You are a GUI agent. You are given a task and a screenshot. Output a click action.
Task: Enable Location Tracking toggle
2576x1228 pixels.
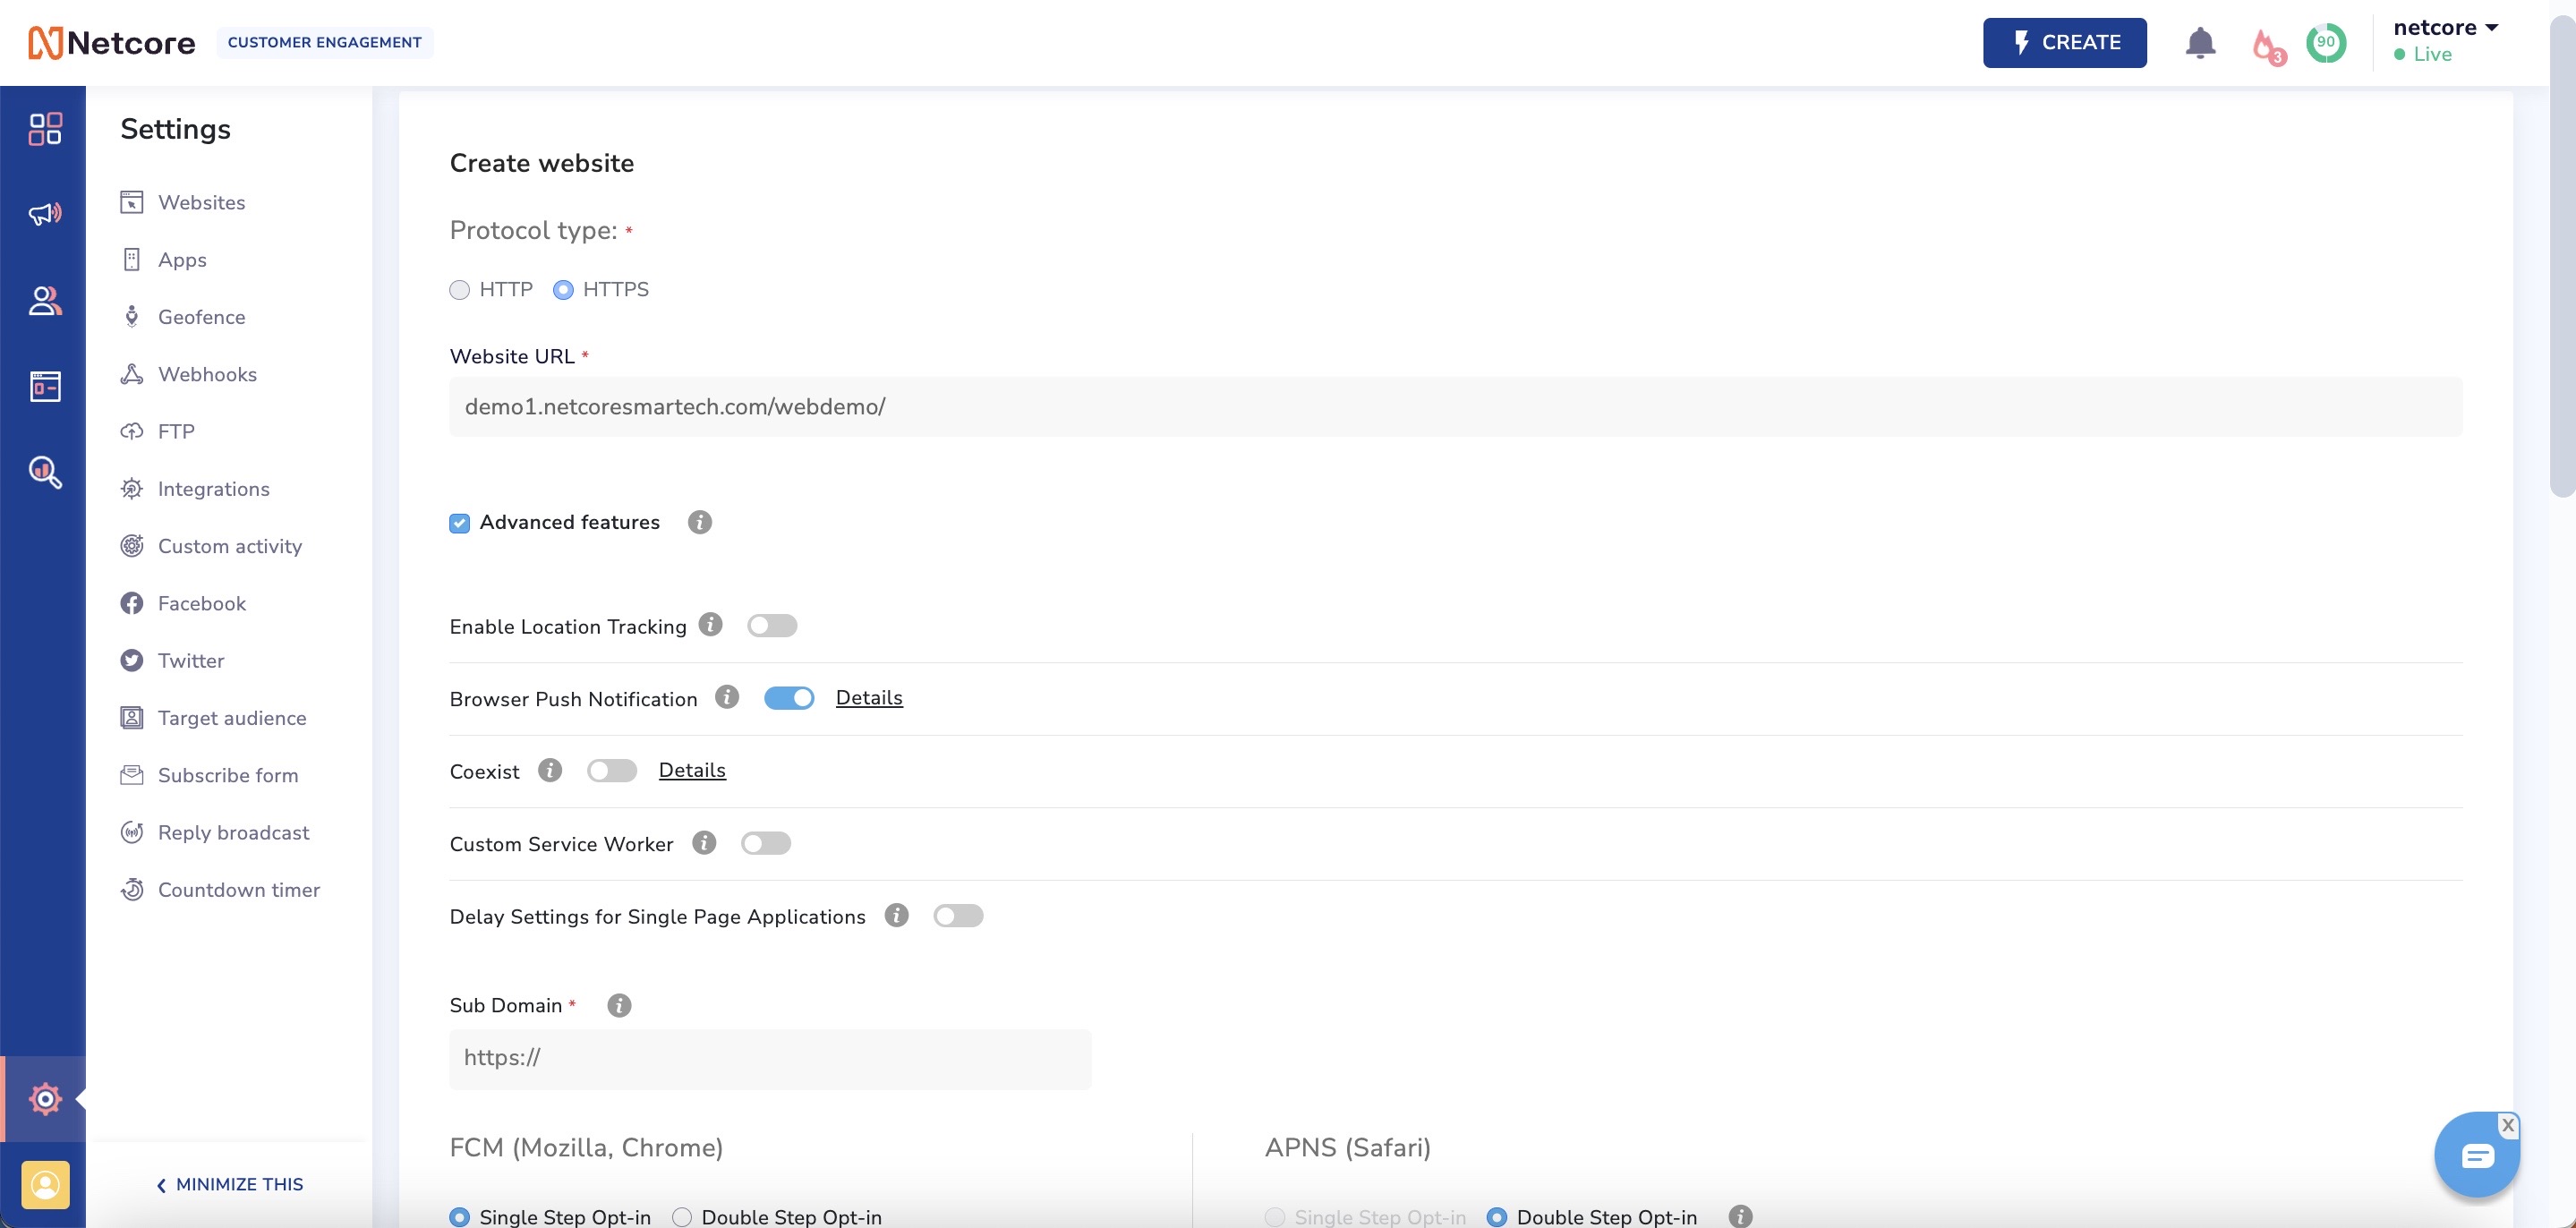pyautogui.click(x=771, y=626)
